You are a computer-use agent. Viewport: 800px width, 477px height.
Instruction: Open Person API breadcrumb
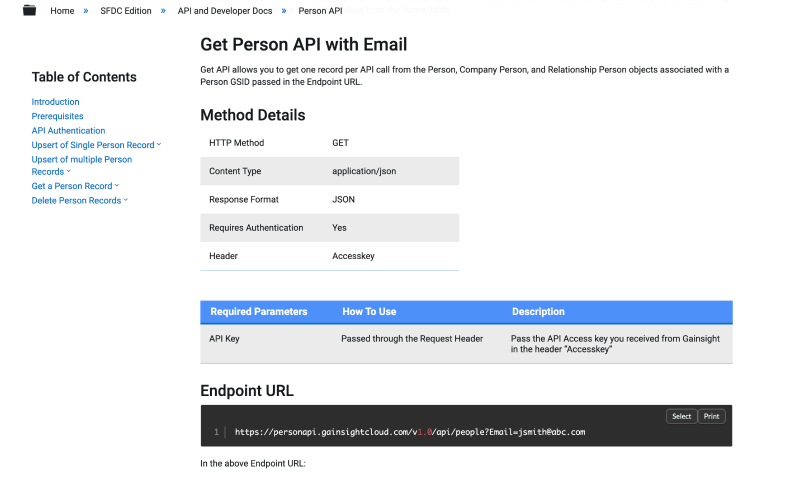coord(320,11)
